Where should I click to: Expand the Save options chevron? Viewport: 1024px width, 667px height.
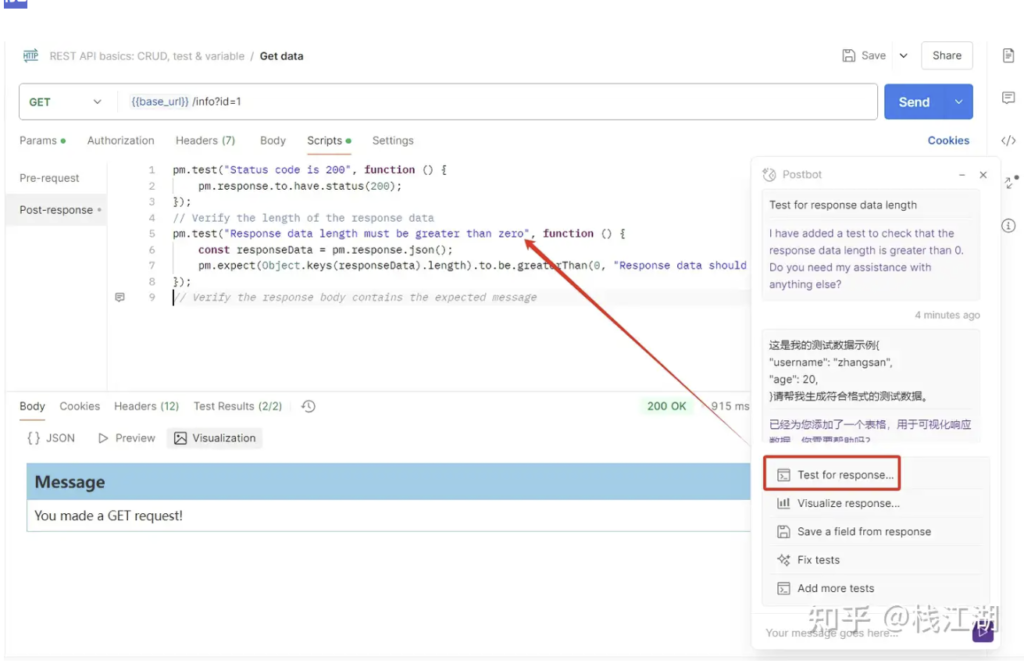click(903, 56)
